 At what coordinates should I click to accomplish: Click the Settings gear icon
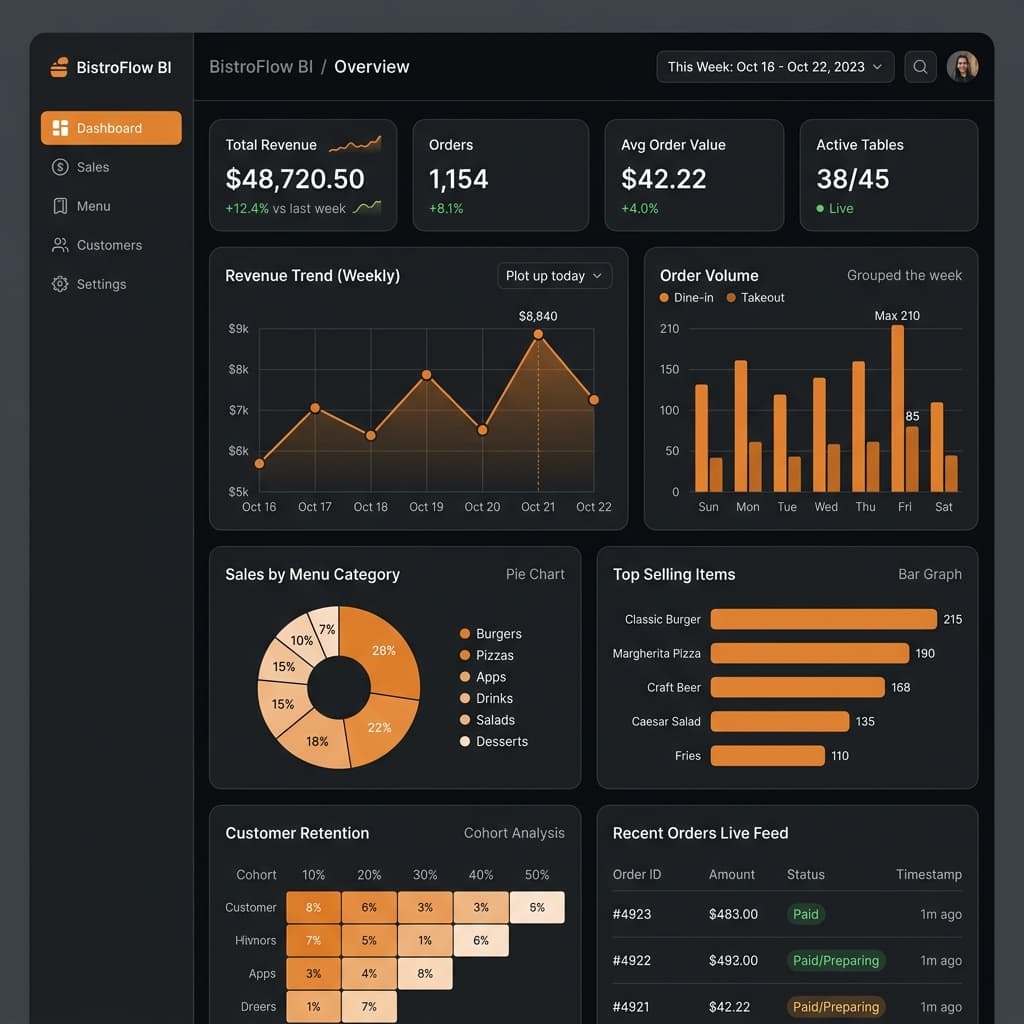tap(60, 284)
